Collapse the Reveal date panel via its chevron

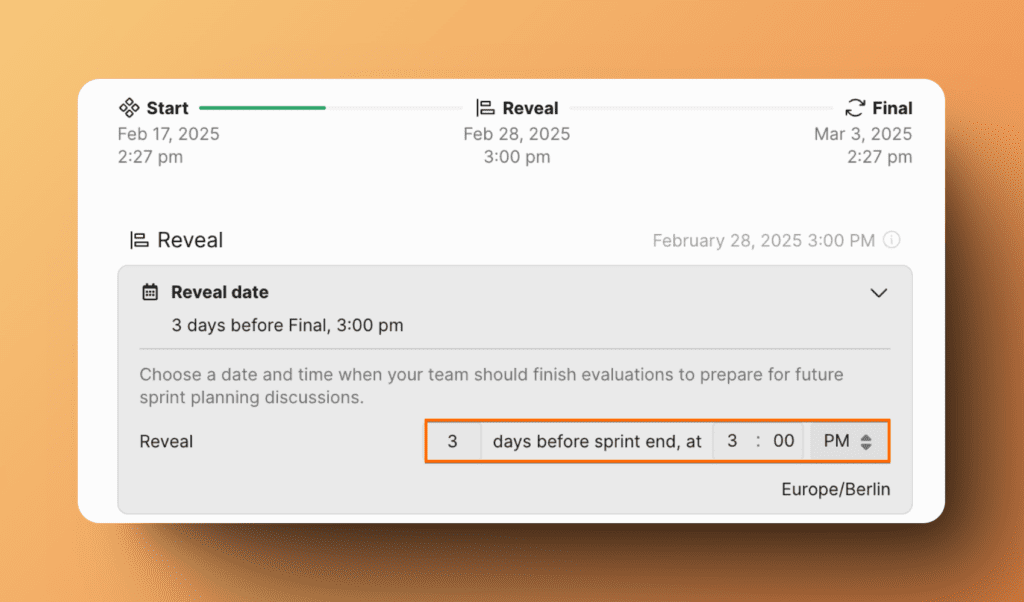tap(879, 293)
